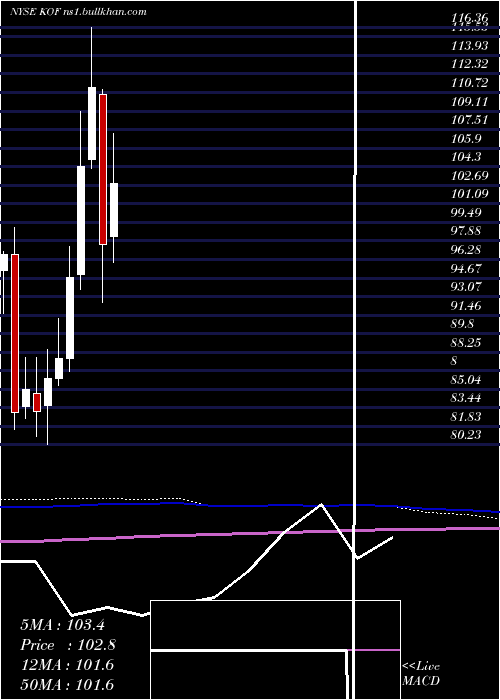
Task: Click the 91.46 price label
Action: click(x=466, y=305)
